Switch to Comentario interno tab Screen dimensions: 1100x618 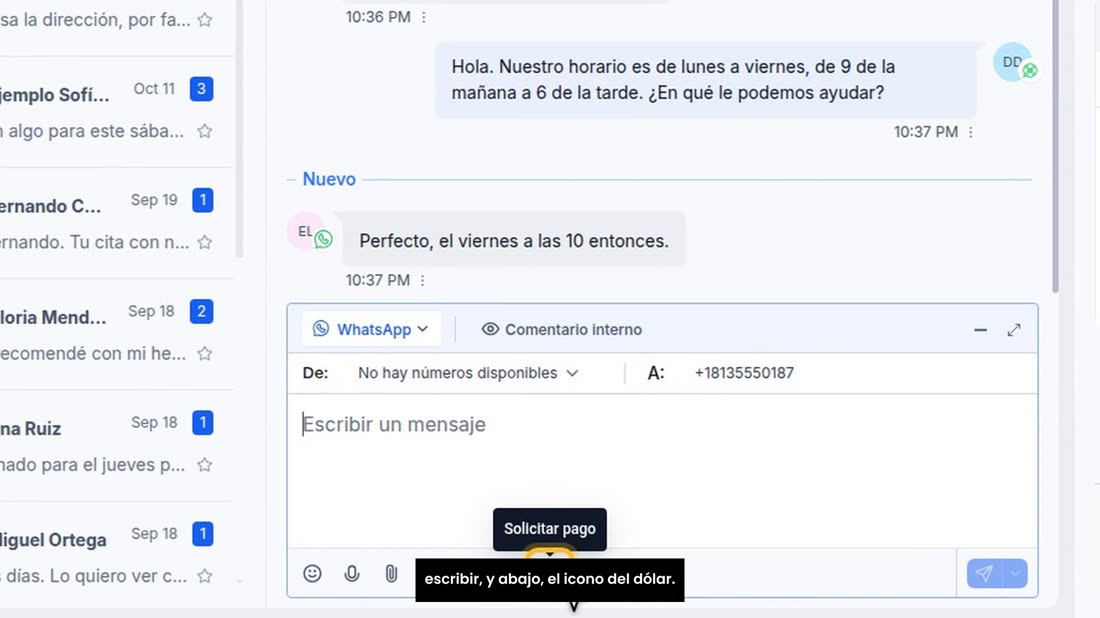point(561,329)
